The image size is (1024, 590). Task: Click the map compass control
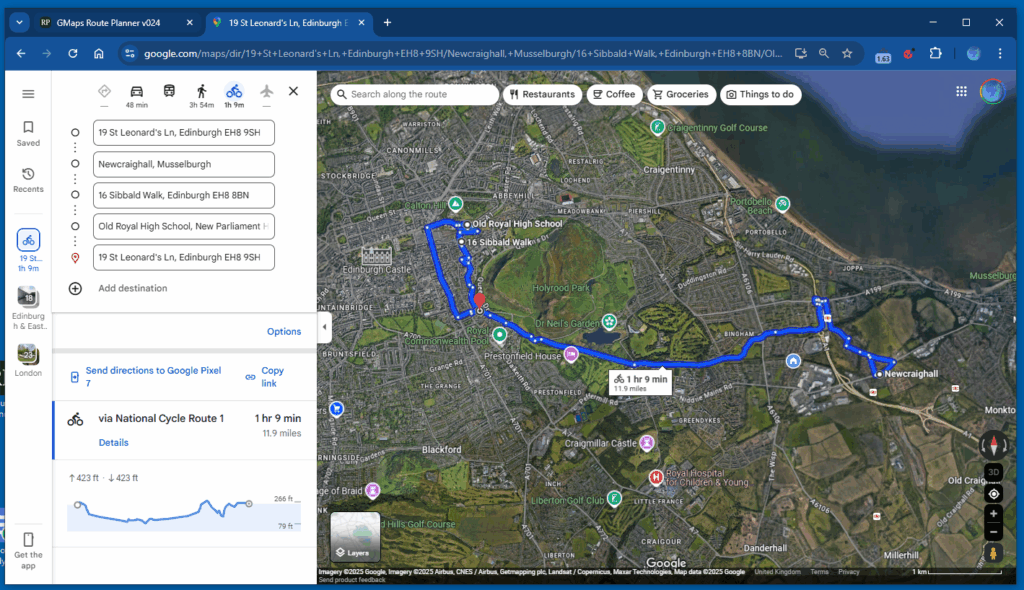tap(993, 446)
